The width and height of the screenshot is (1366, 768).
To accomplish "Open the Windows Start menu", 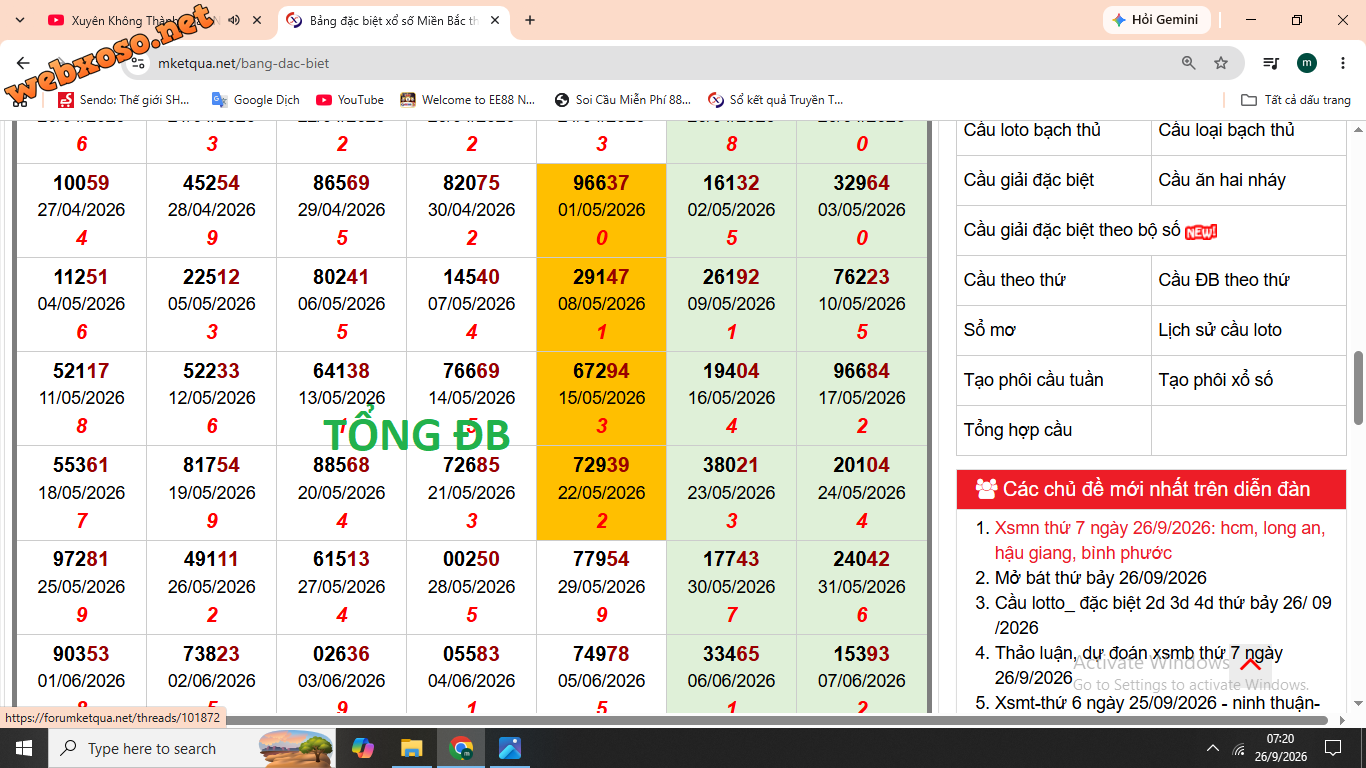I will pyautogui.click(x=24, y=748).
